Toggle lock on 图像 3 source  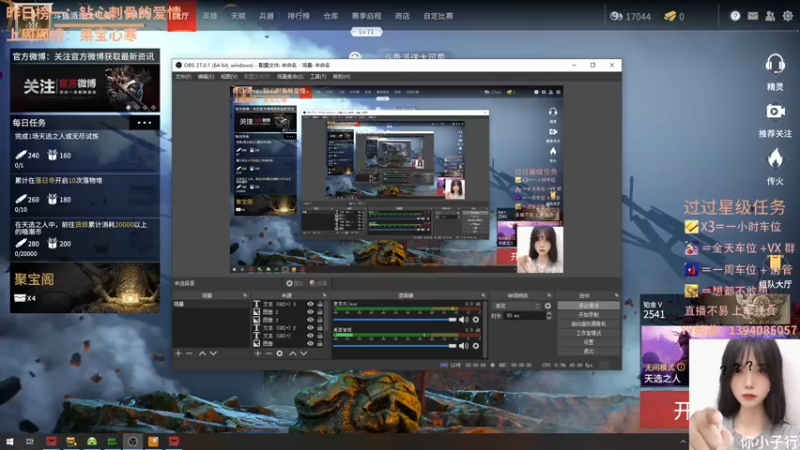pyautogui.click(x=320, y=320)
